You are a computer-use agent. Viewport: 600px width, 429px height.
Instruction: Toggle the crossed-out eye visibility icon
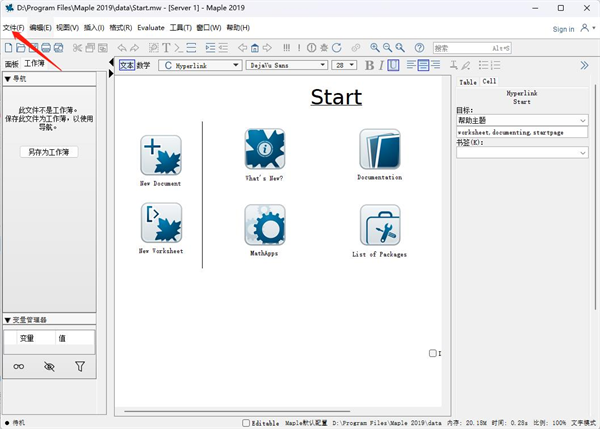50,367
